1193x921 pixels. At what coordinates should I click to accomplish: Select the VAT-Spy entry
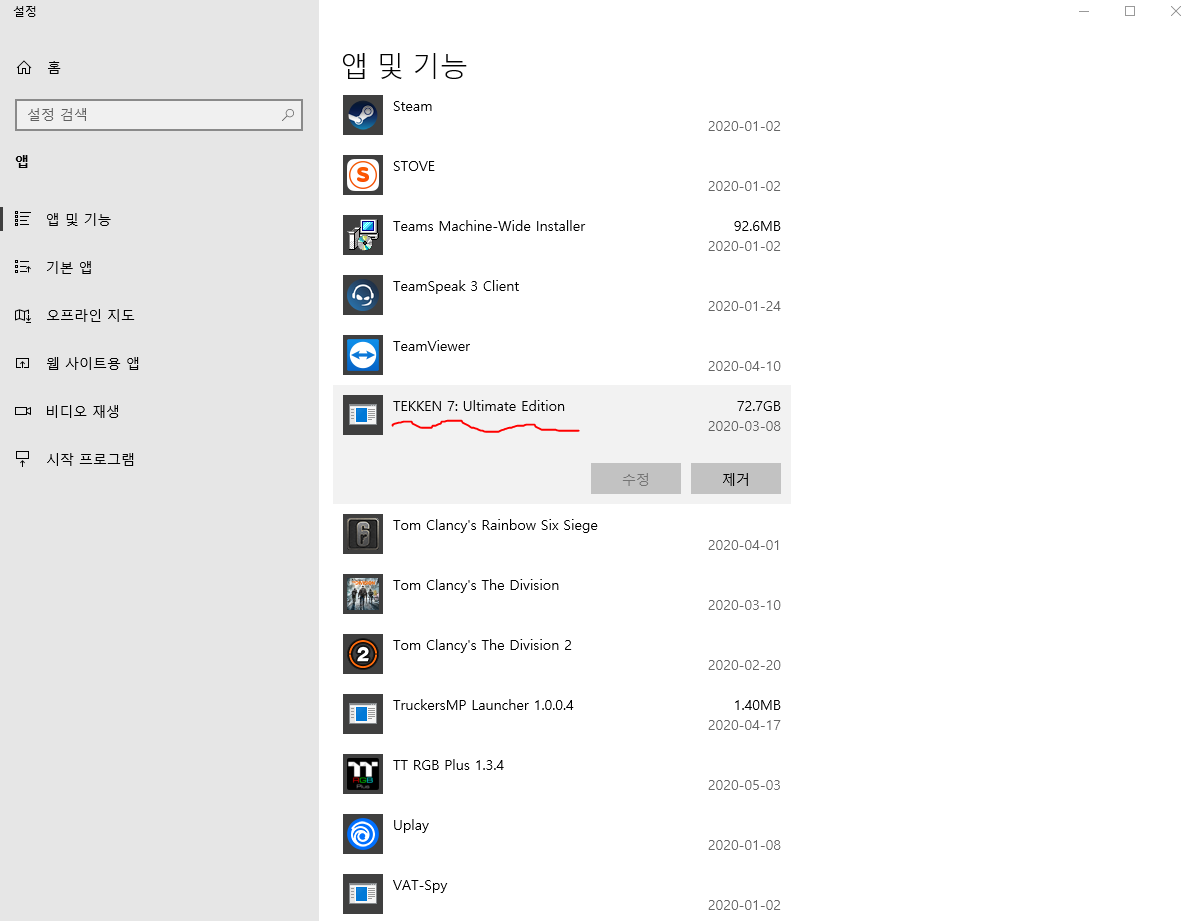pos(562,894)
